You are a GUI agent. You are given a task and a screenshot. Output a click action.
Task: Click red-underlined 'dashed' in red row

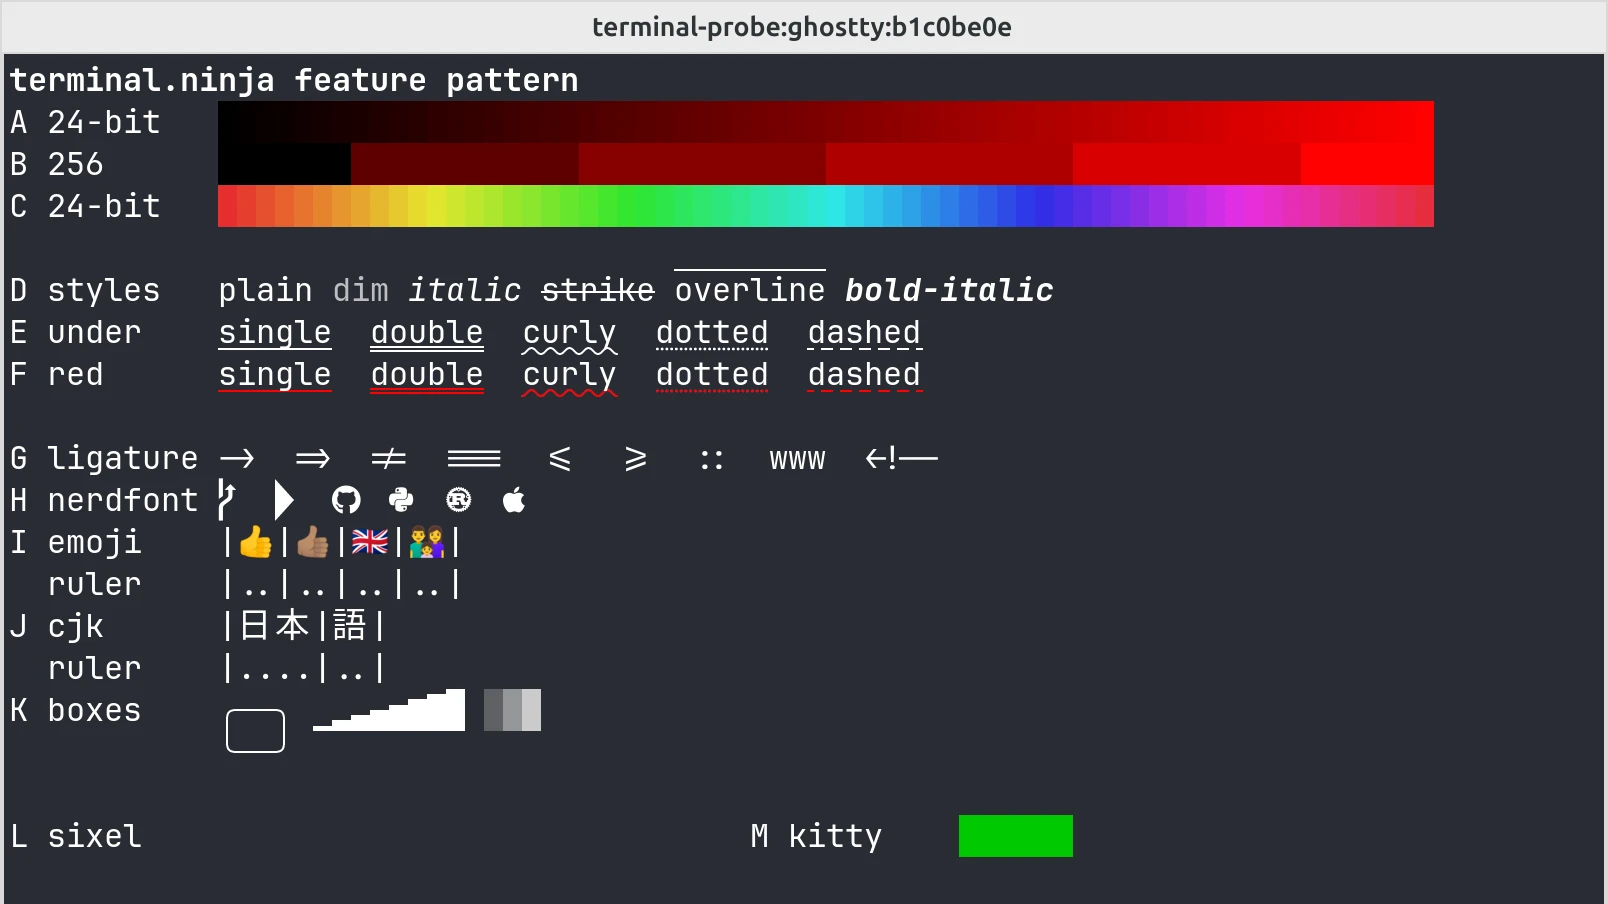tap(864, 376)
